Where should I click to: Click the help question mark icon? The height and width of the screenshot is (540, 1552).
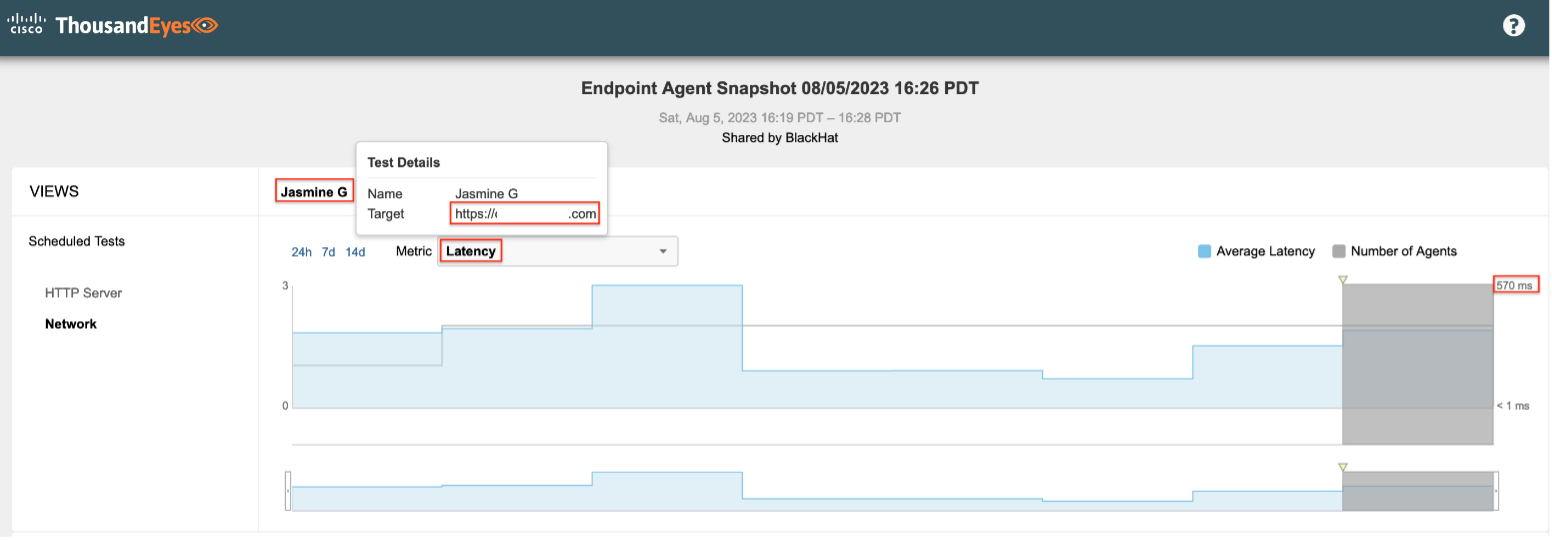pos(1514,26)
